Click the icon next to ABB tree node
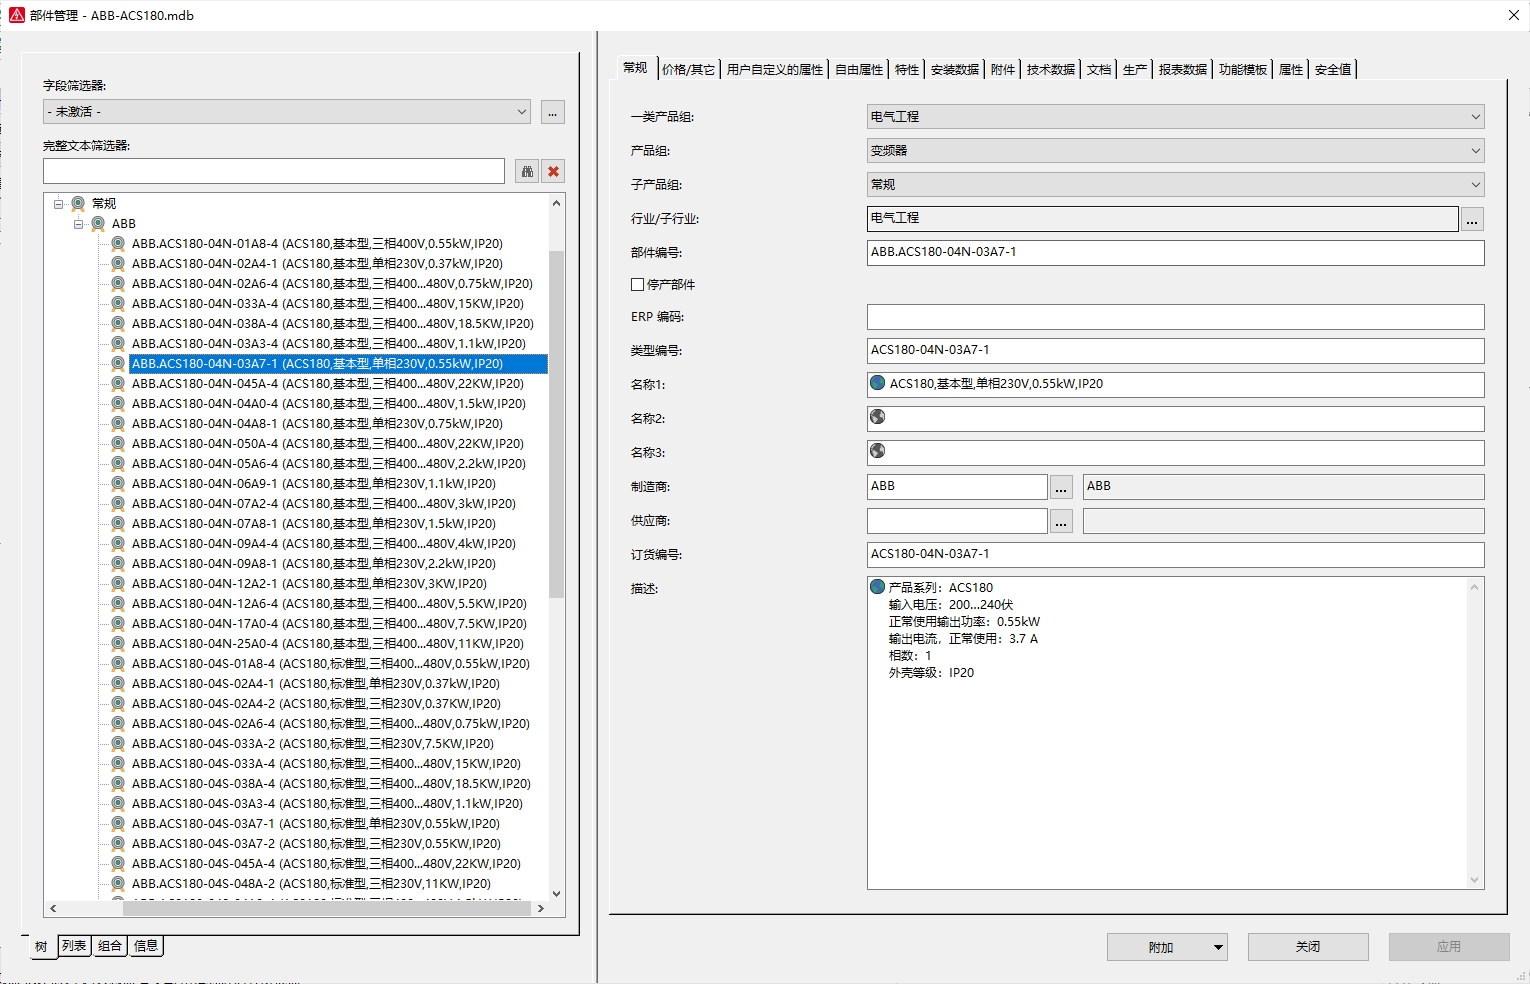 98,223
